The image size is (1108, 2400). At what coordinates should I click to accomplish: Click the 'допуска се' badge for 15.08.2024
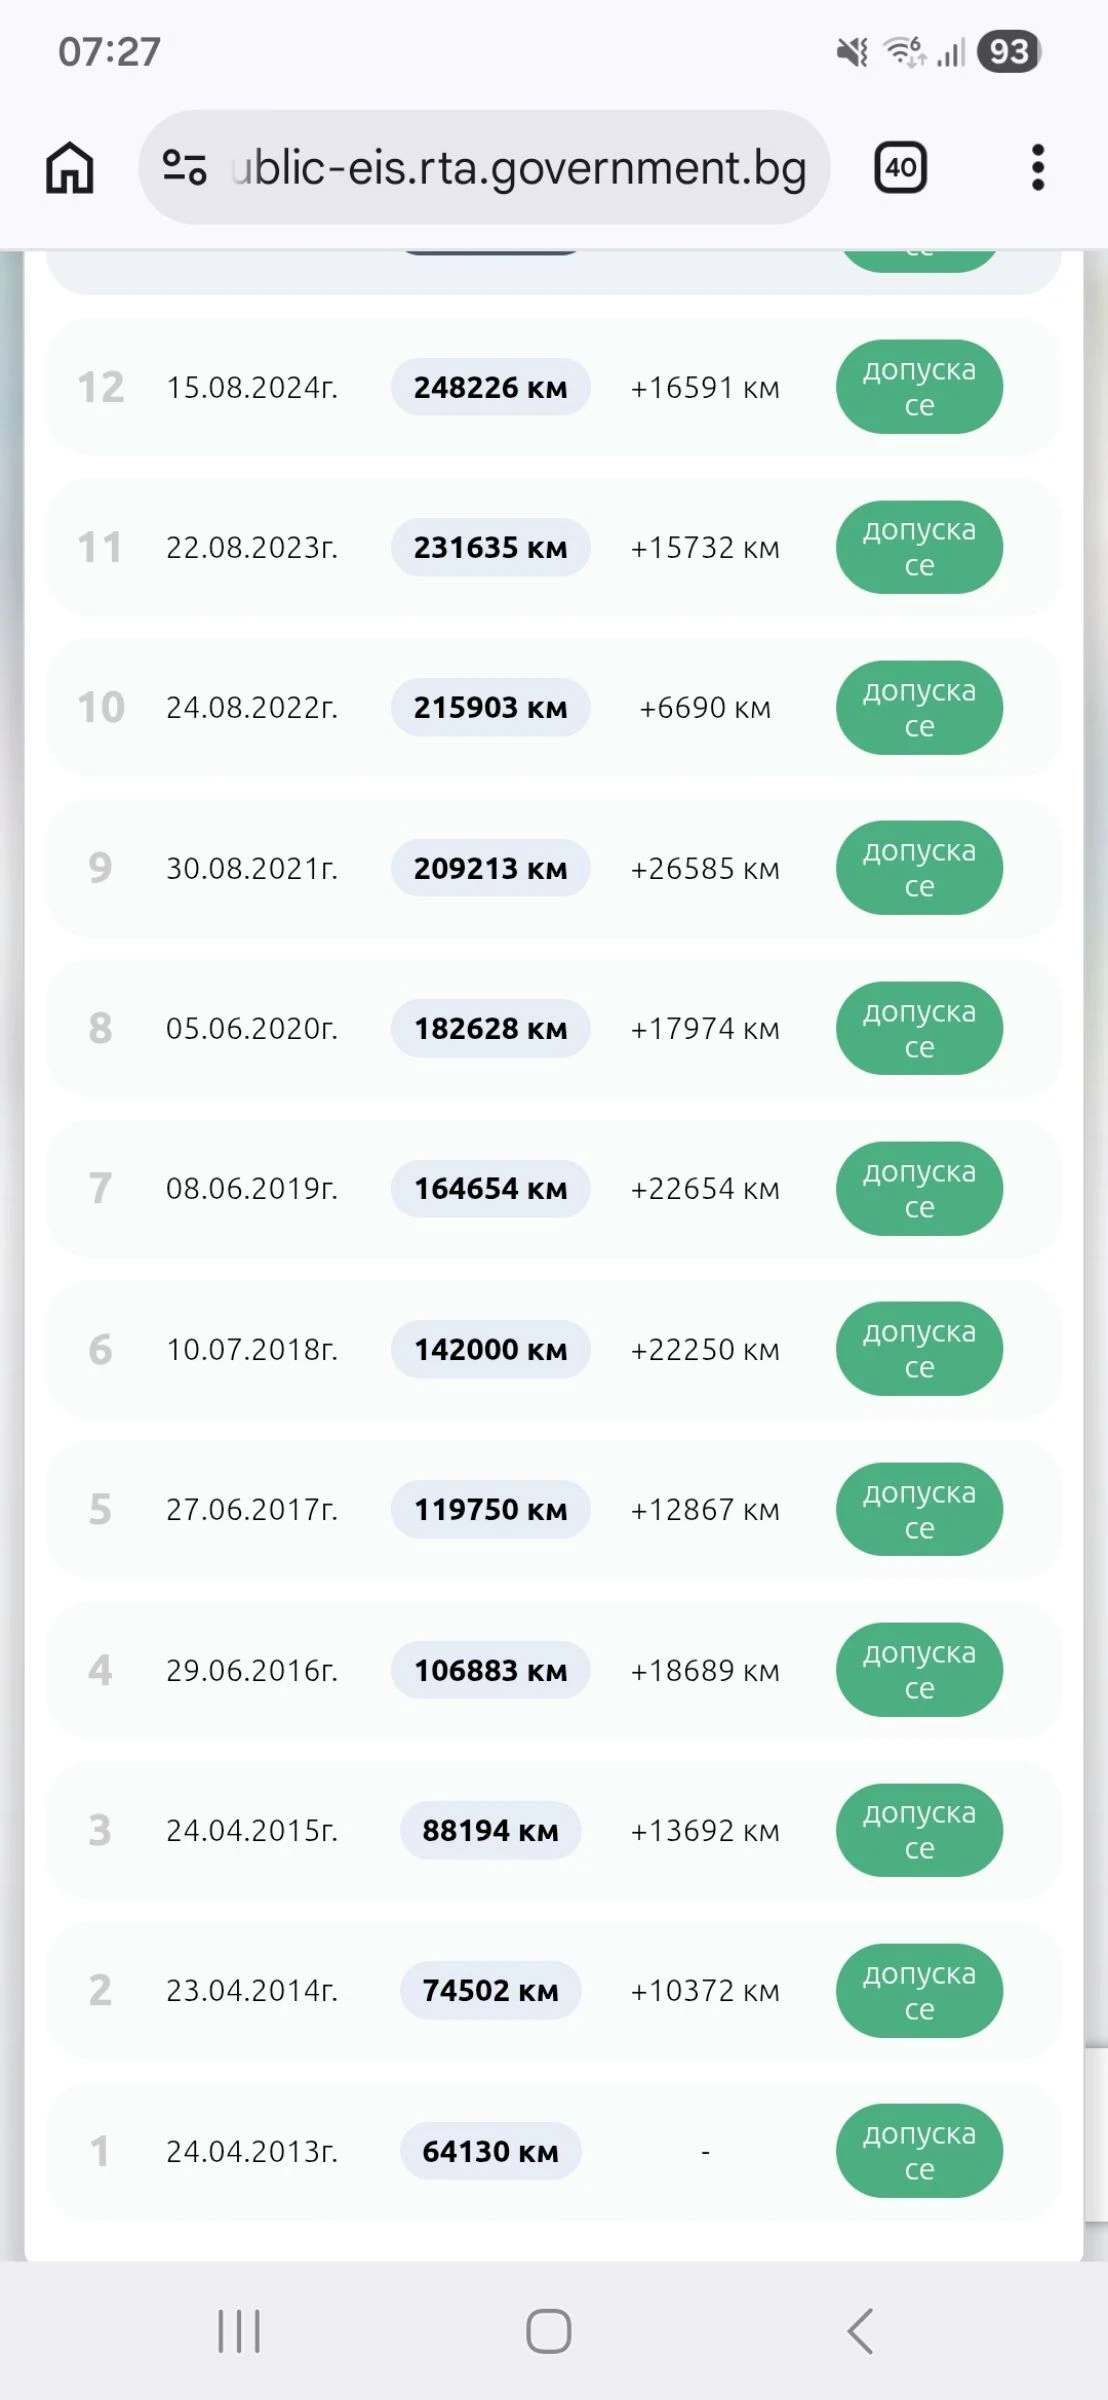[919, 387]
